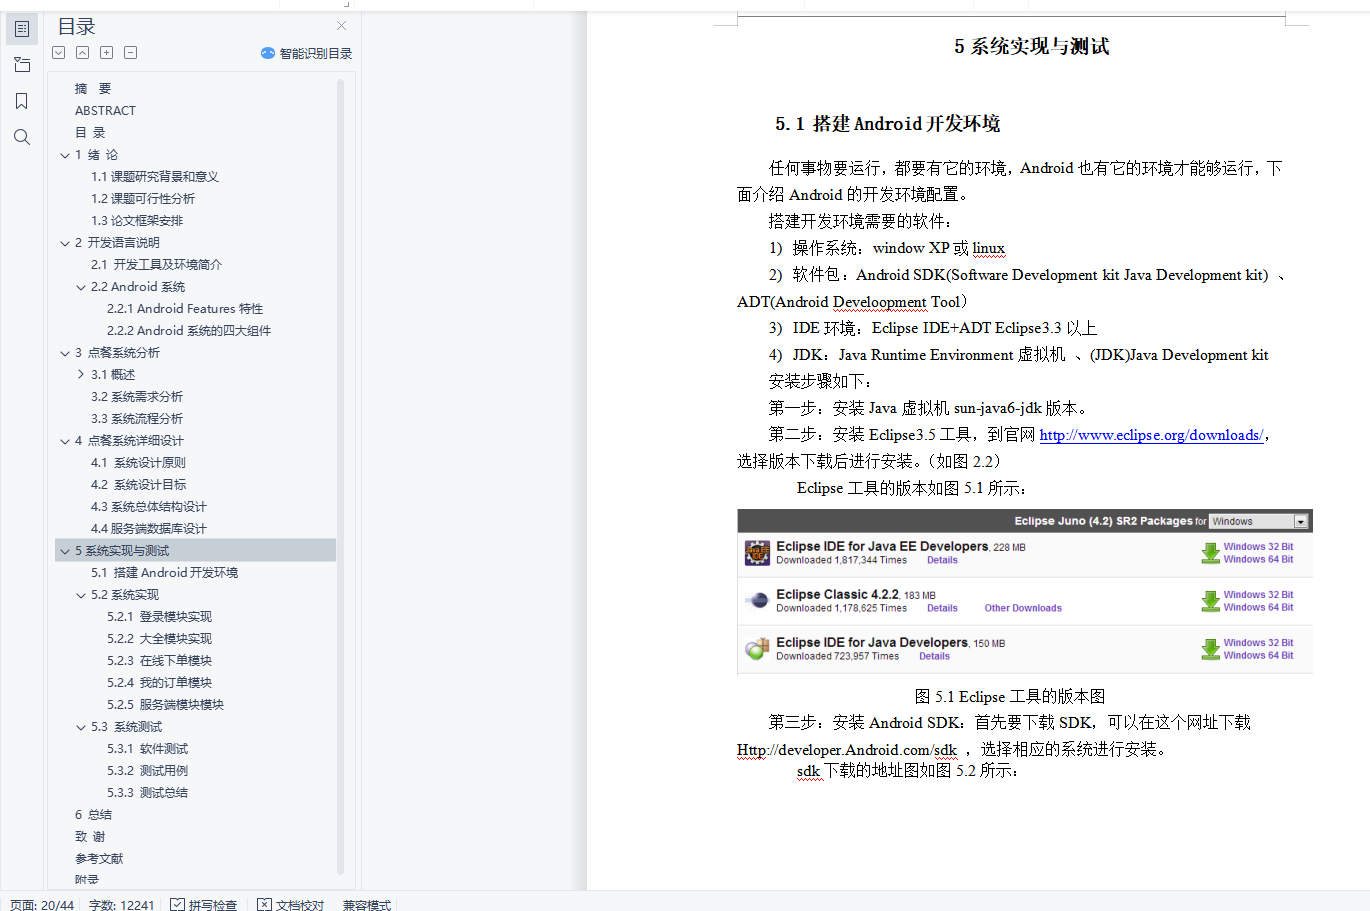Select '致 谢' entry in outline

click(x=90, y=837)
